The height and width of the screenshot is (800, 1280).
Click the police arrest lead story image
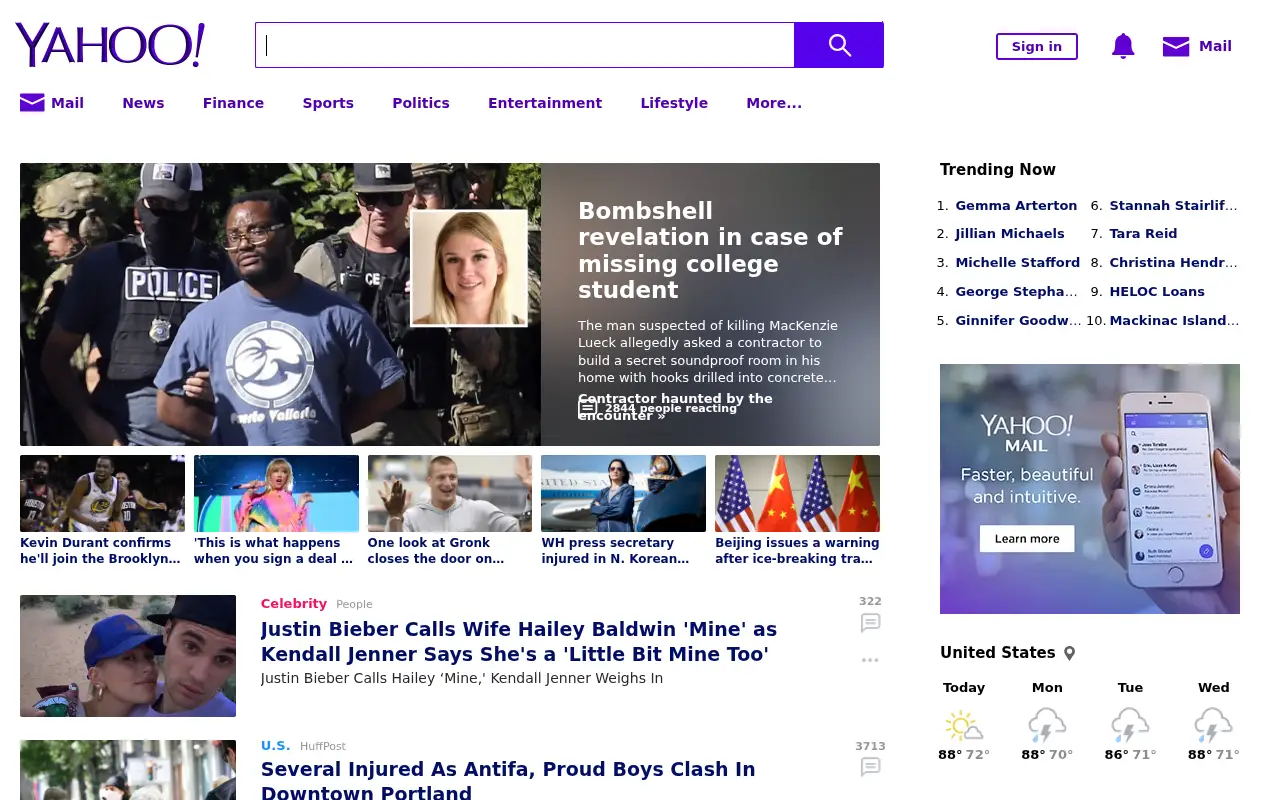(x=280, y=304)
